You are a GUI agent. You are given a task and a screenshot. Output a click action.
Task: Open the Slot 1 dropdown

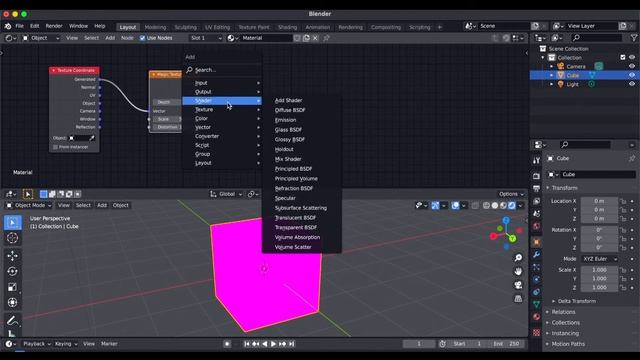[206, 38]
